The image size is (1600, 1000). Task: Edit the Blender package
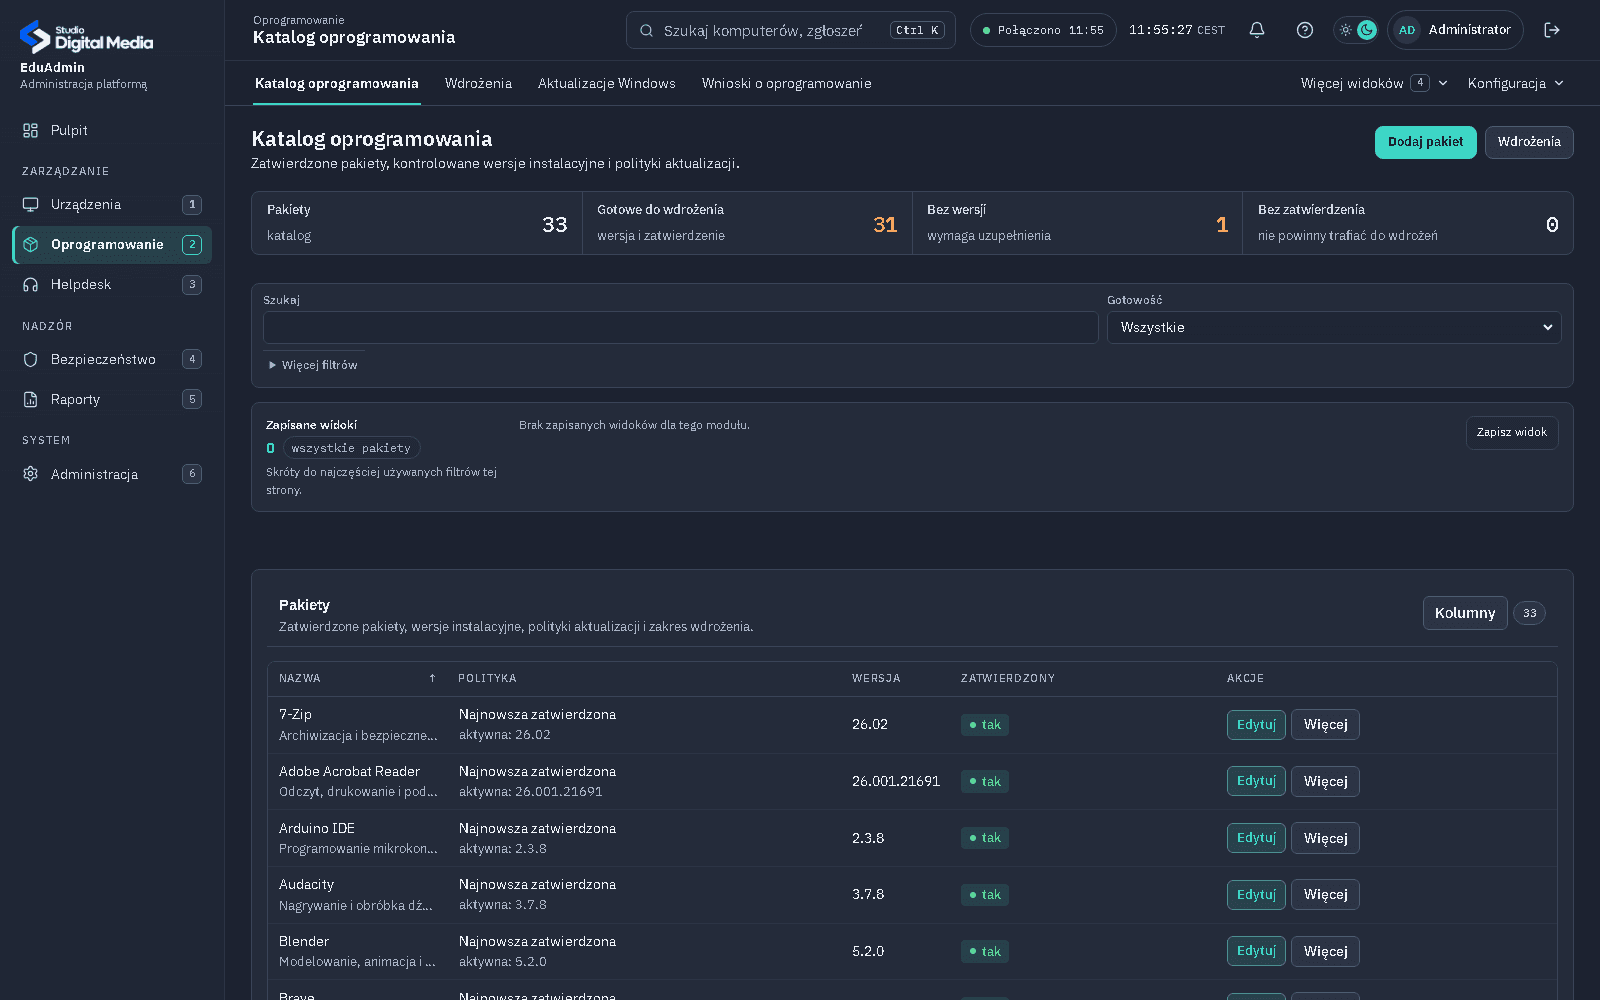[1256, 951]
